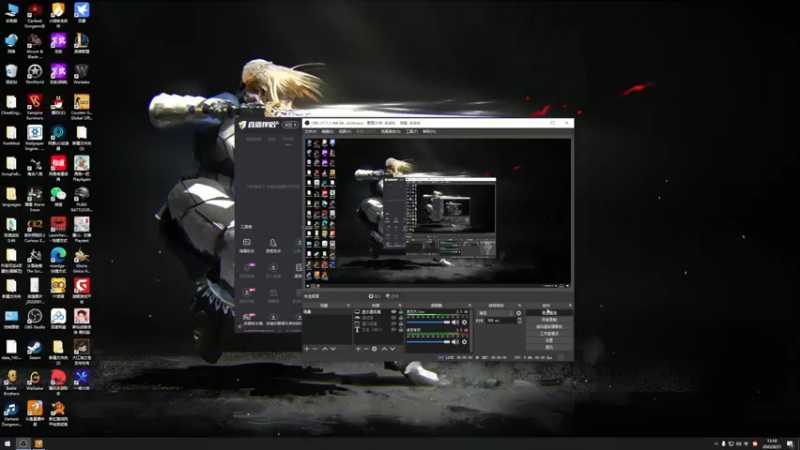Open the PUBG Battlegrounds desktop icon
The image size is (800, 450).
click(x=82, y=199)
